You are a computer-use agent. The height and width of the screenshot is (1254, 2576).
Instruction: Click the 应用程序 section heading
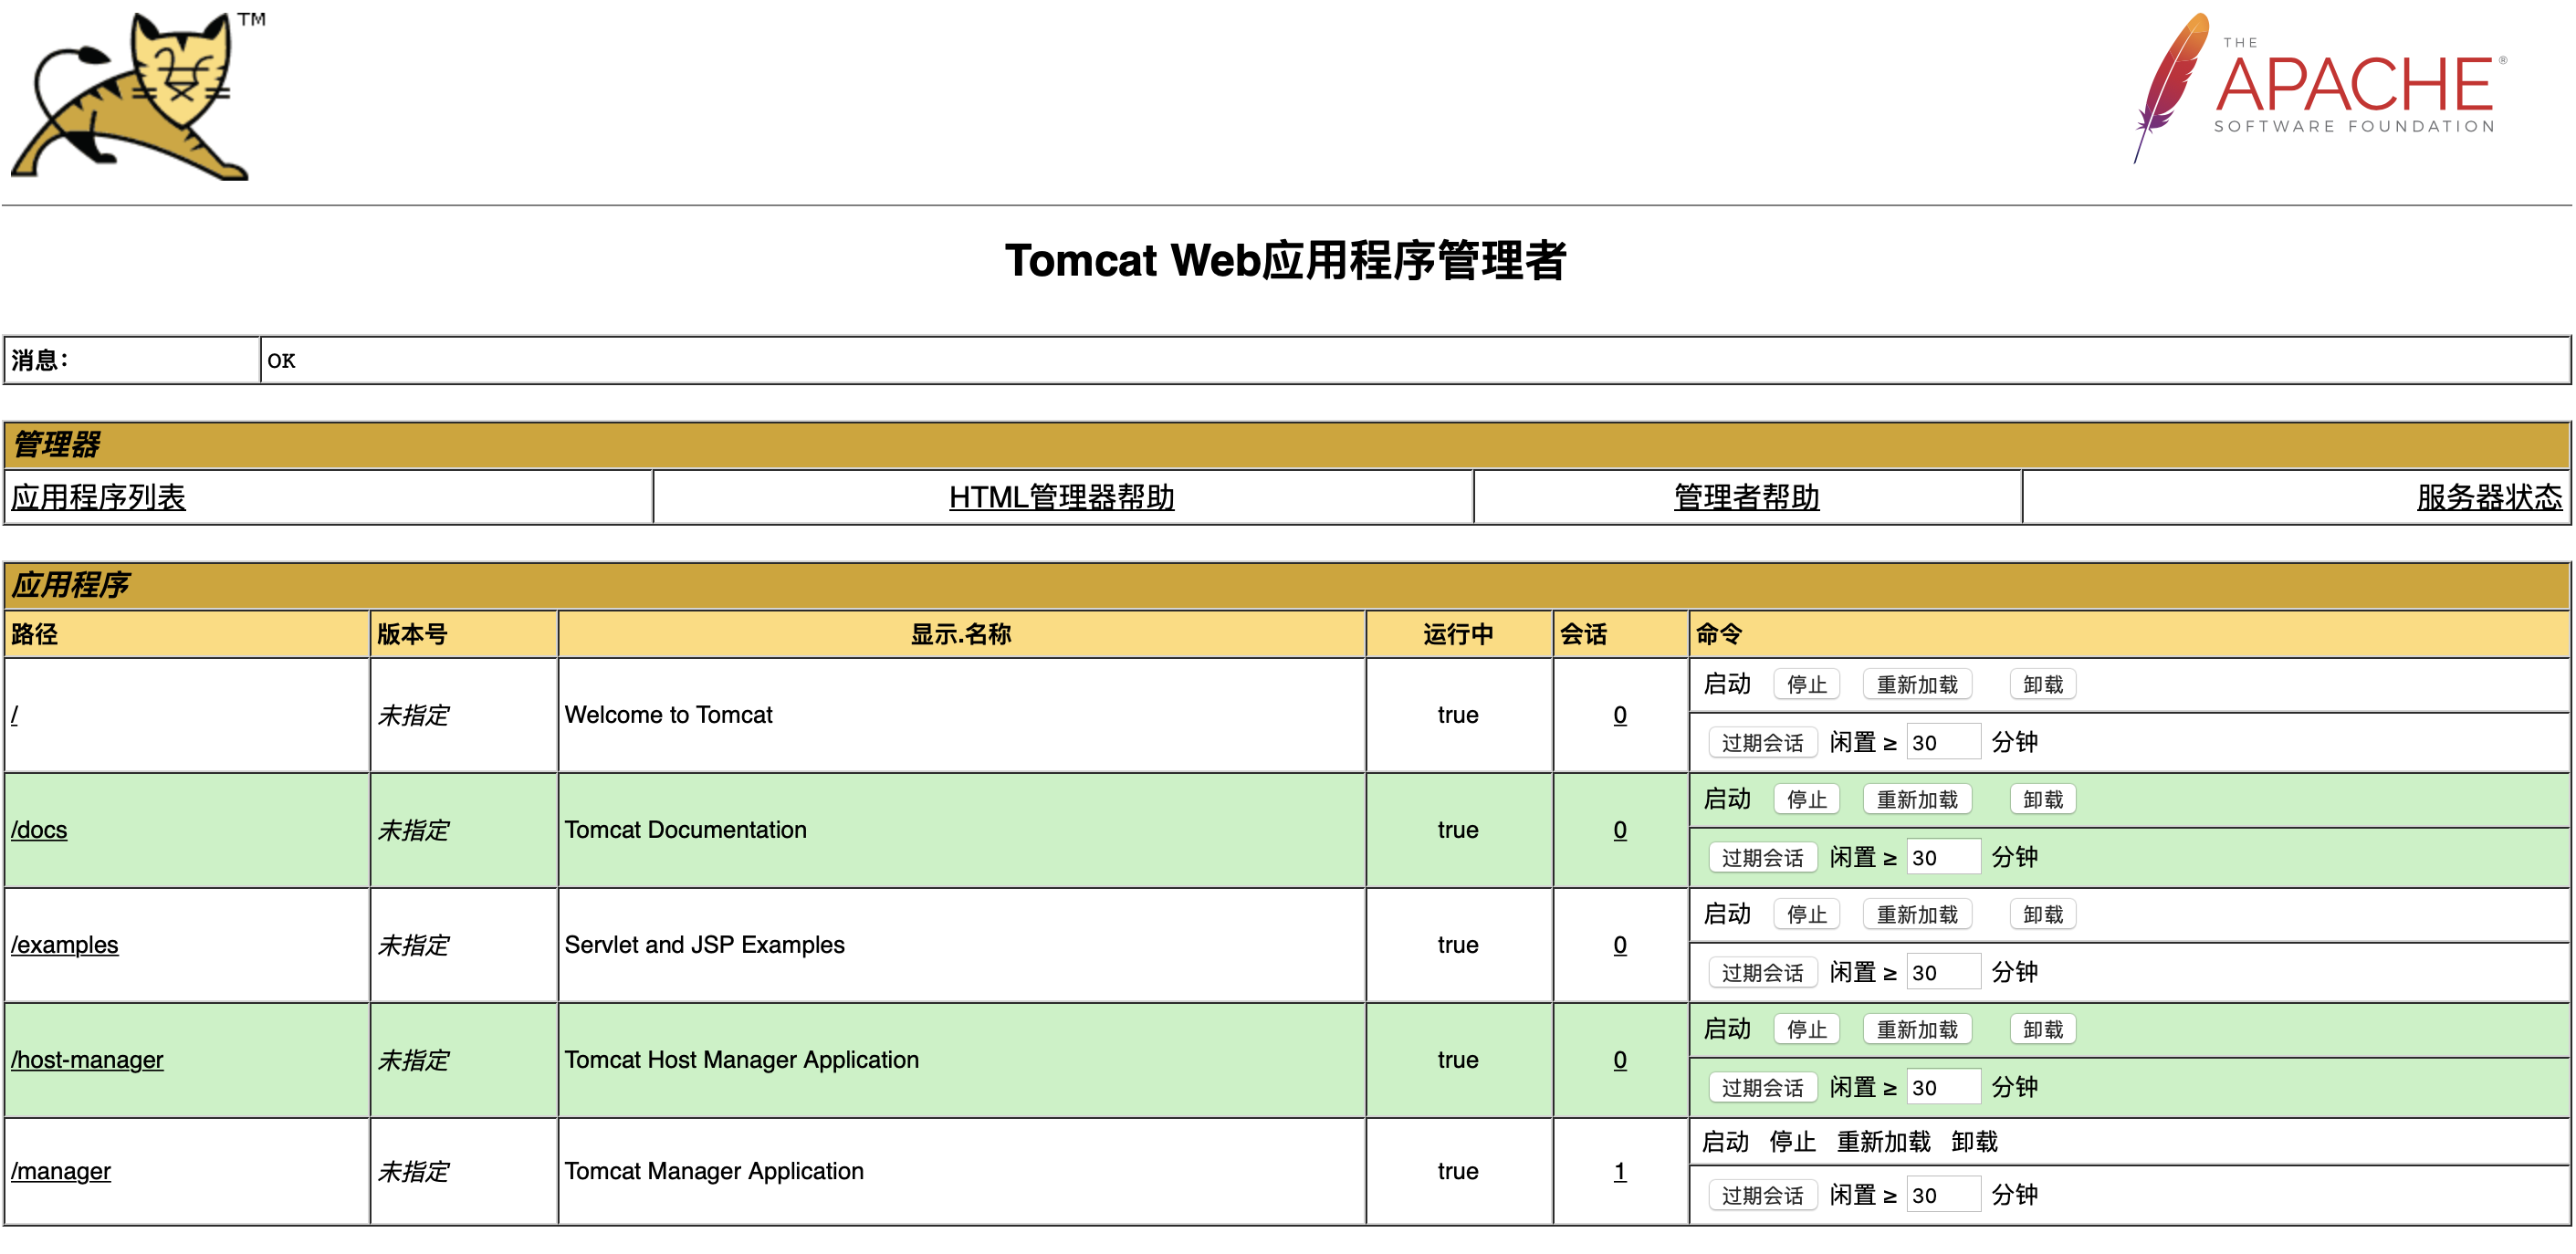(70, 585)
